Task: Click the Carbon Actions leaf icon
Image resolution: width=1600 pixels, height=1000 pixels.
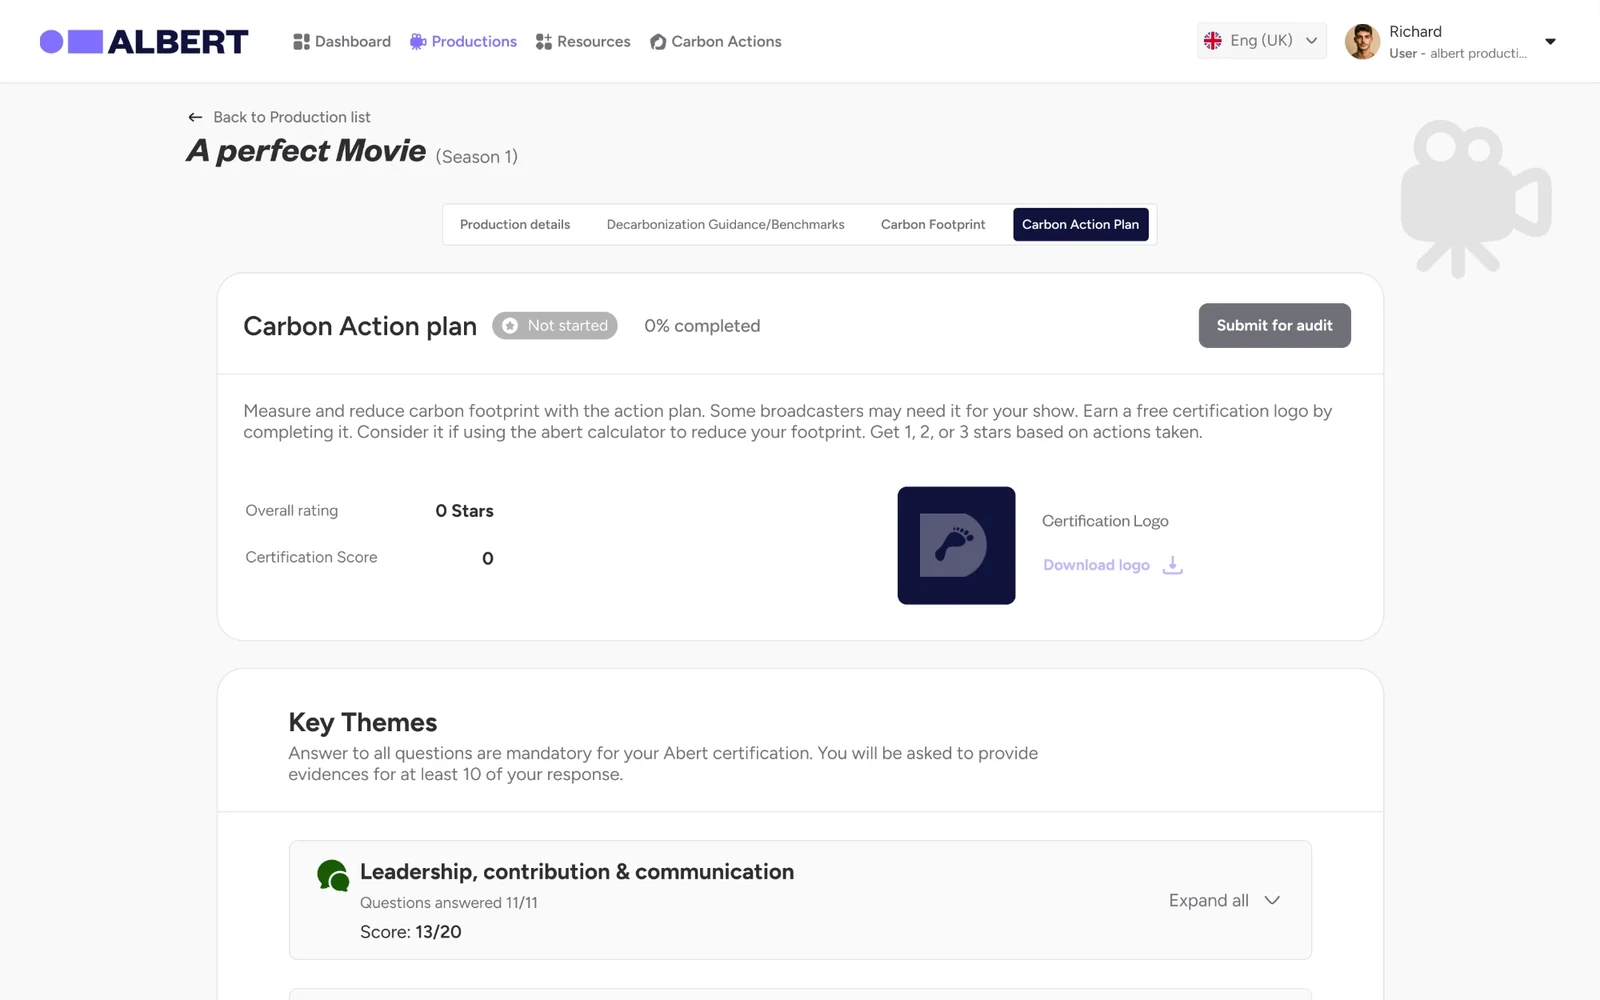Action: [x=658, y=41]
